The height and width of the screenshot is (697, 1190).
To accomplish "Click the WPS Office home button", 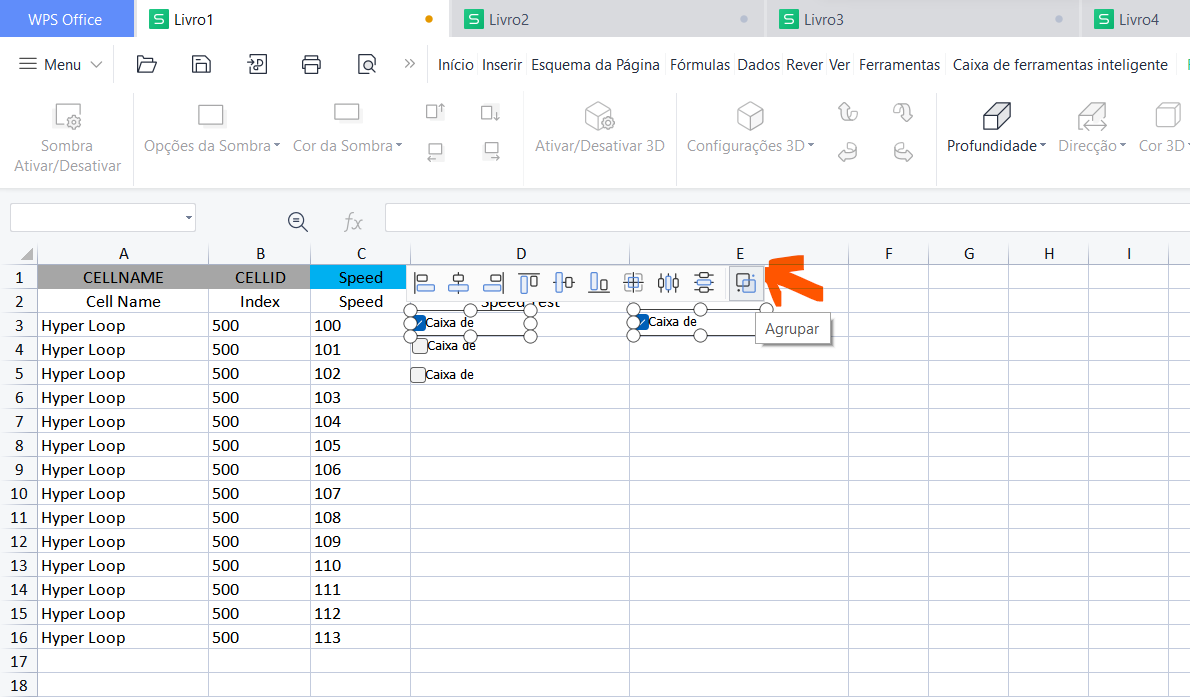I will point(64,19).
